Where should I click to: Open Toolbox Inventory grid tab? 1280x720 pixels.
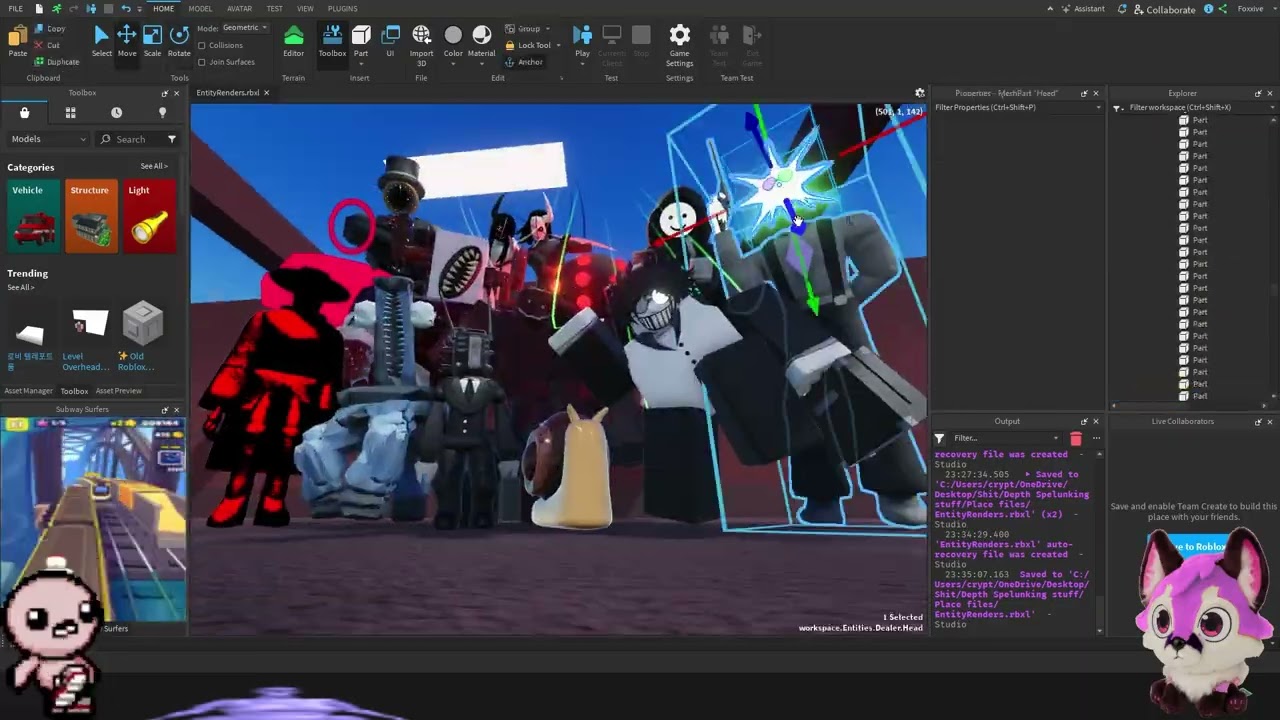coord(70,113)
